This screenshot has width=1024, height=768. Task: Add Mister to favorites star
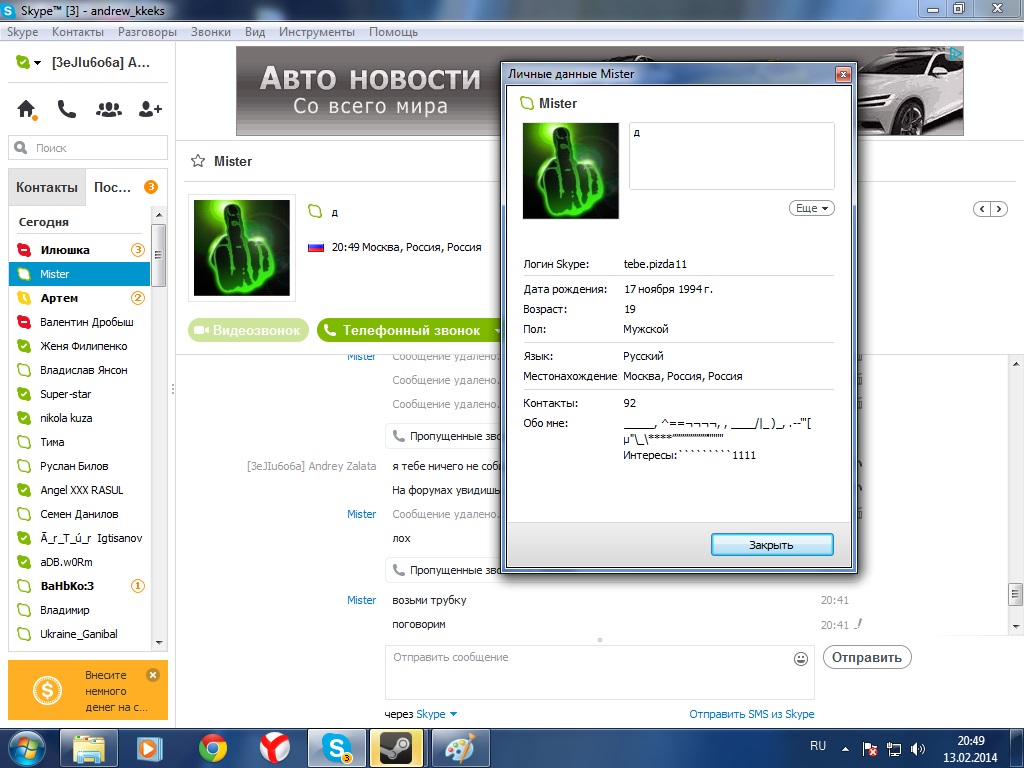pos(198,161)
